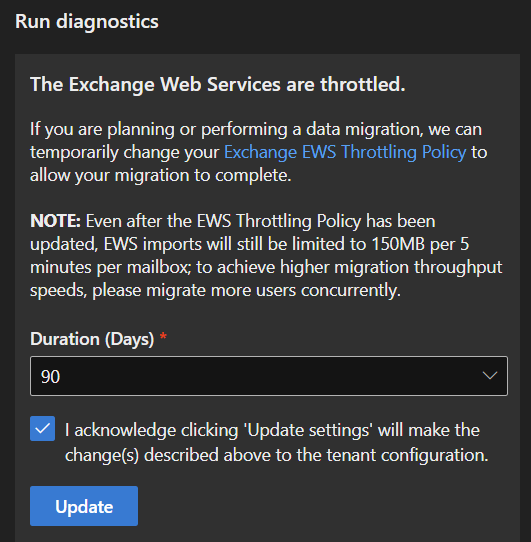The height and width of the screenshot is (542, 531).
Task: Click the bold NOTE: label
Action: coord(55,221)
